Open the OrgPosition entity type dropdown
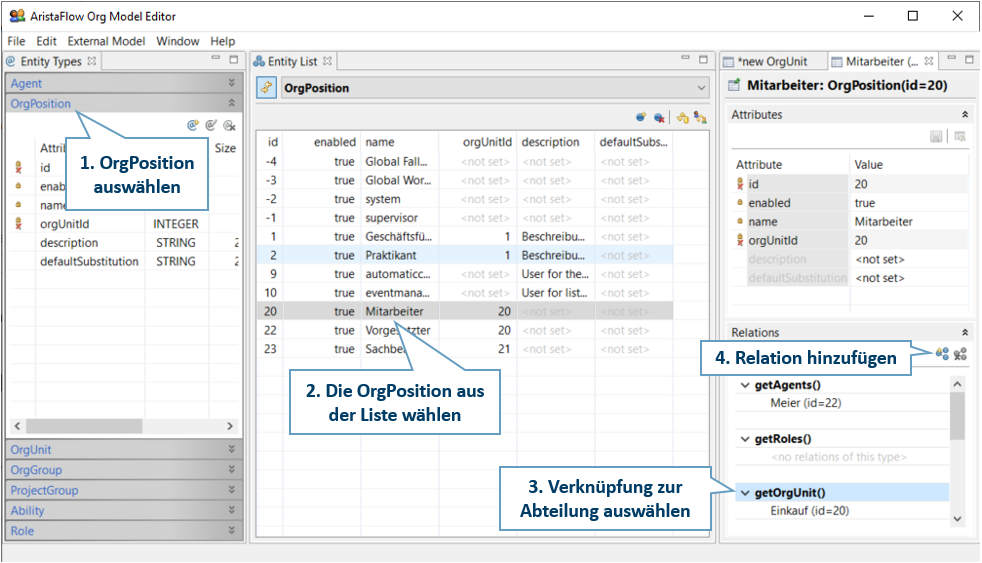This screenshot has width=982, height=563. point(701,88)
